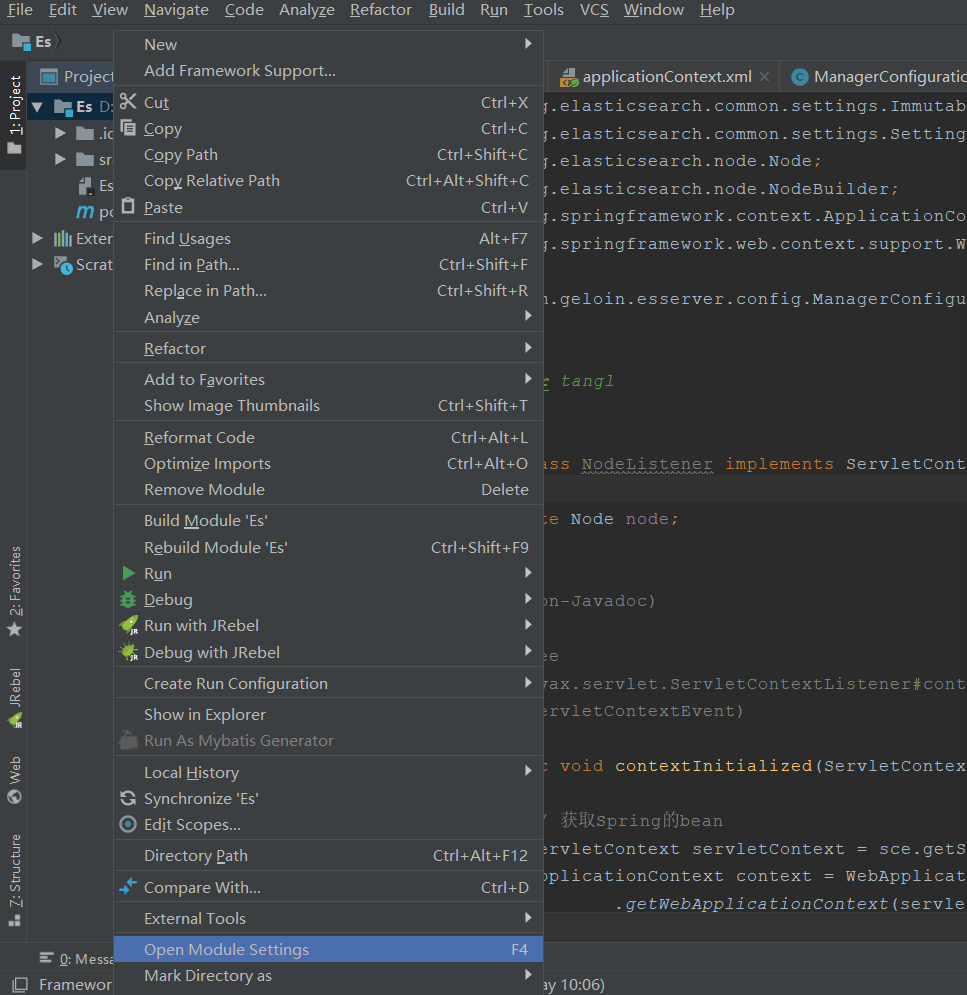Open the New submenu arrow
This screenshot has width=967, height=995.
tap(528, 43)
